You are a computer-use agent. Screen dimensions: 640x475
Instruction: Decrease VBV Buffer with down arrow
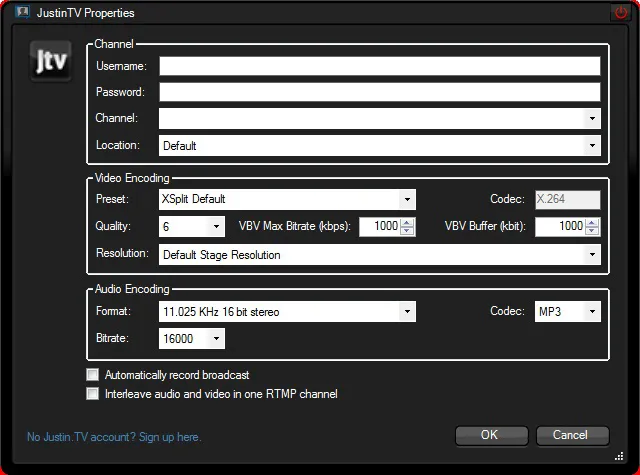point(592,231)
